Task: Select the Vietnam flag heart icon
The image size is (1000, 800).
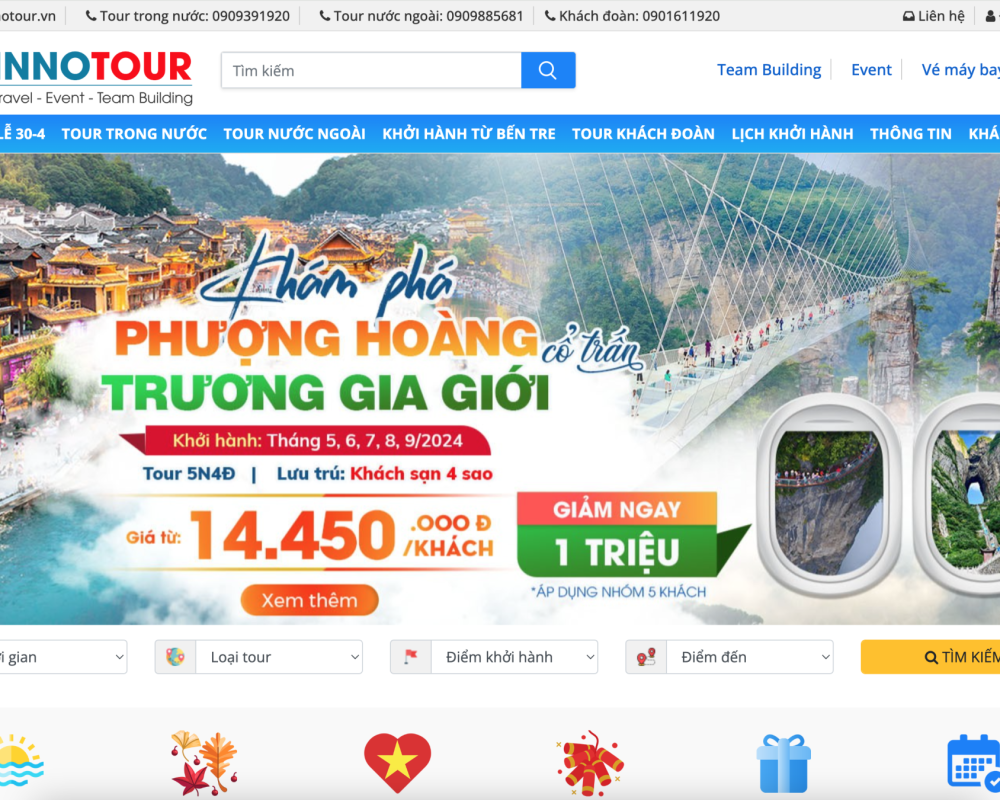Action: click(x=397, y=763)
